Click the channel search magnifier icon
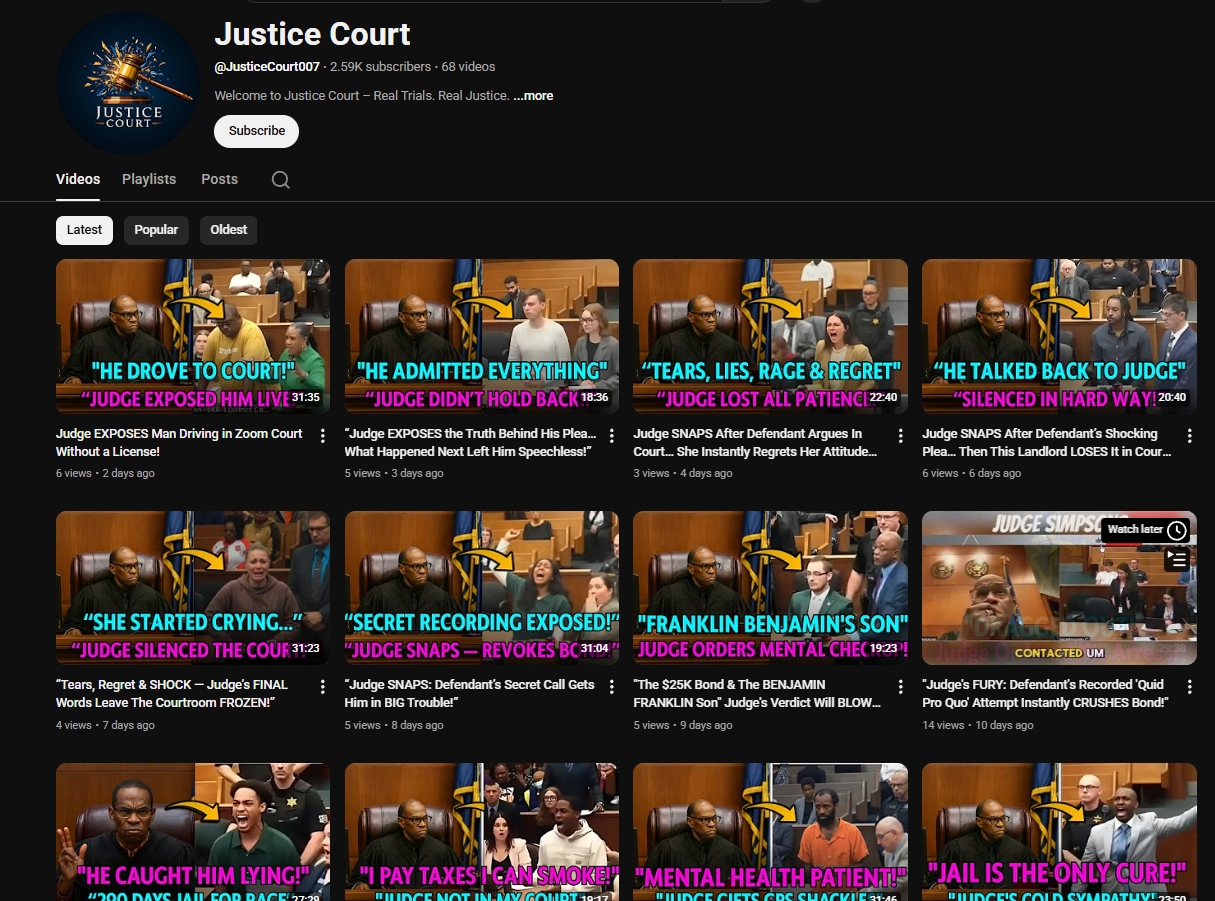 coord(281,180)
